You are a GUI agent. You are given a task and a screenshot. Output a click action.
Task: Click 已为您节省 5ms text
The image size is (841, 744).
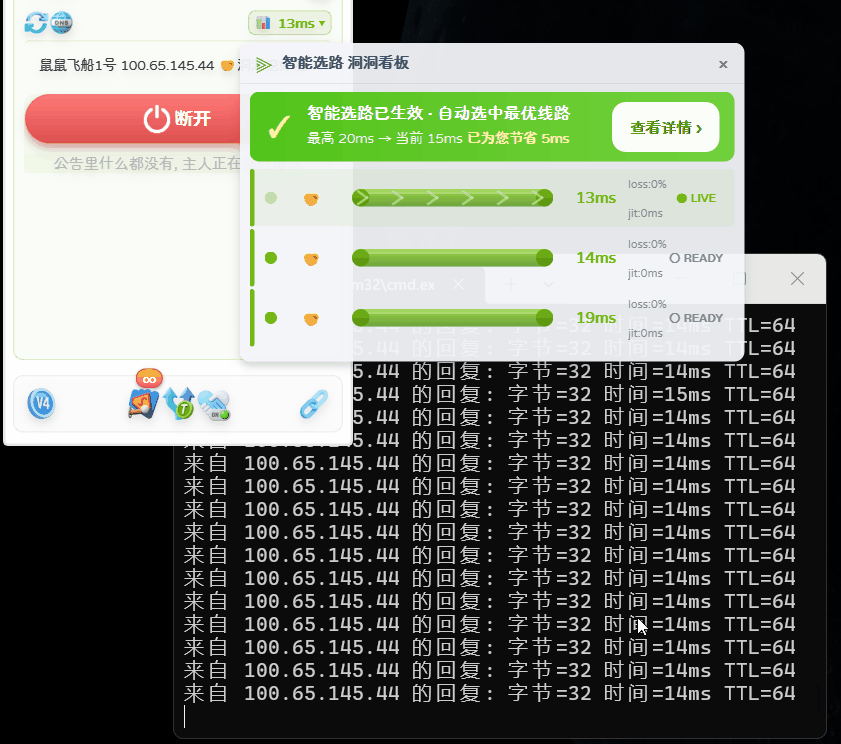point(518,138)
